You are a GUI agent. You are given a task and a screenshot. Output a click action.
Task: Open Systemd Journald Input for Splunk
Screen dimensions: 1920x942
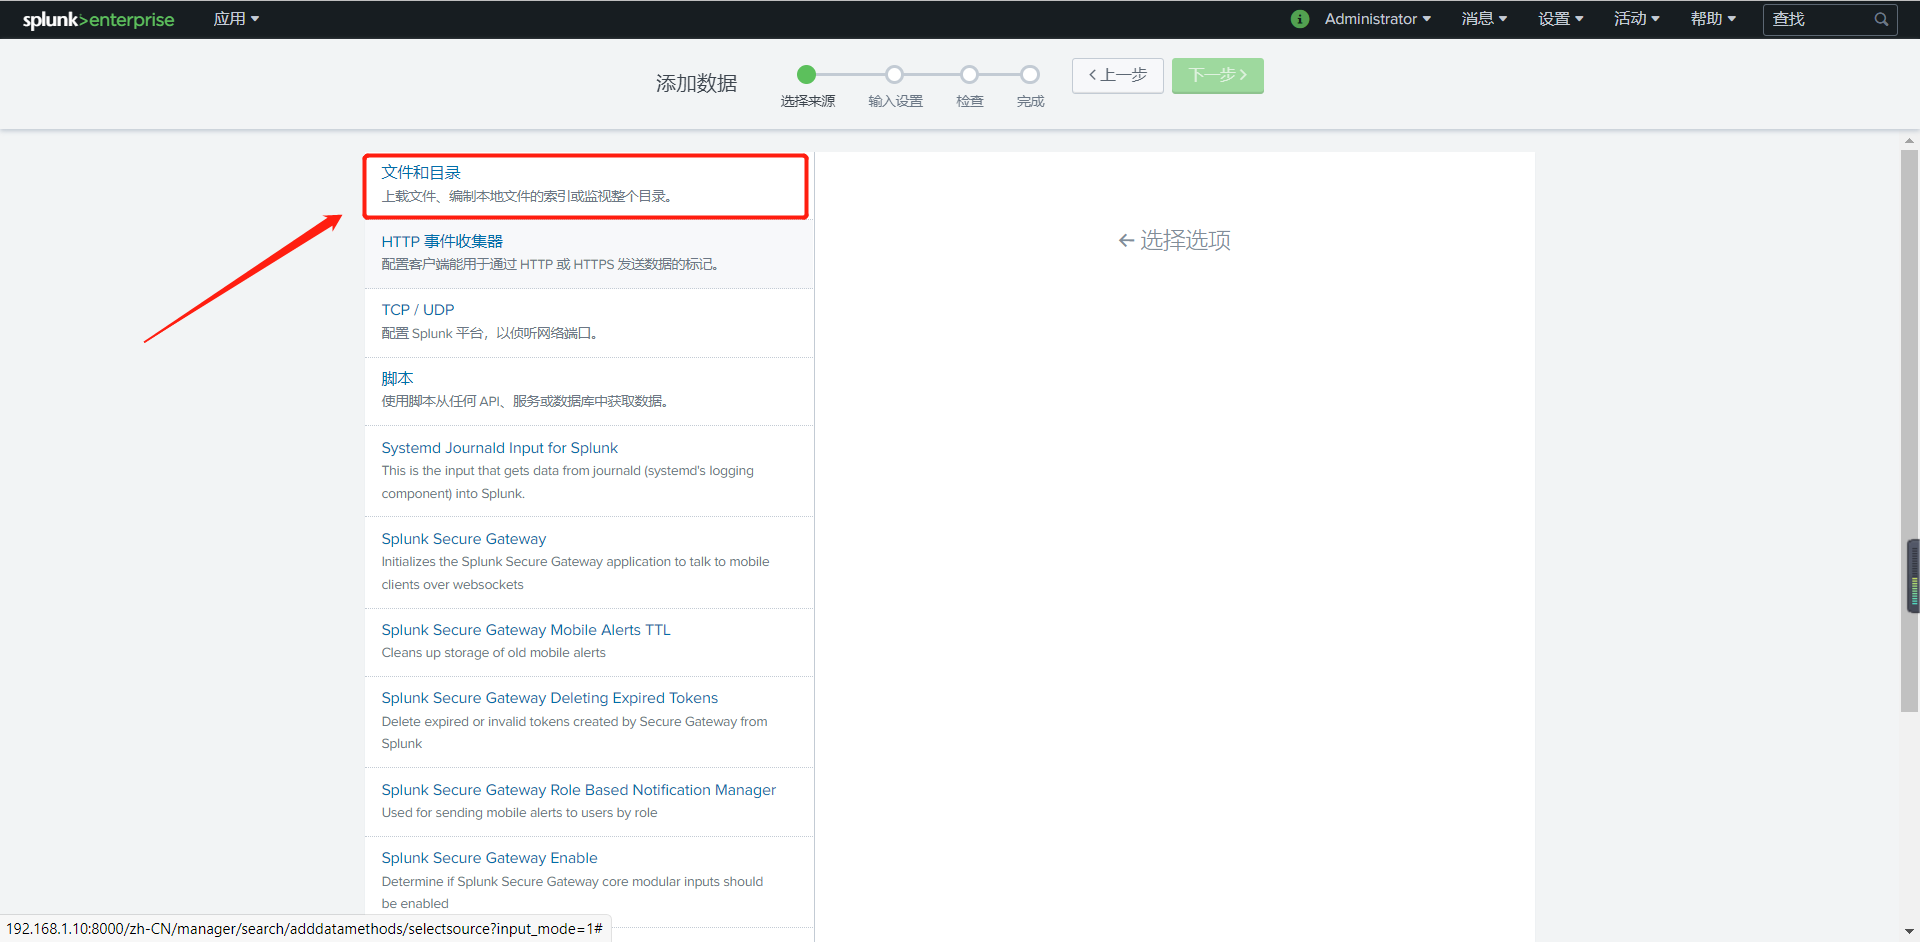(588, 471)
